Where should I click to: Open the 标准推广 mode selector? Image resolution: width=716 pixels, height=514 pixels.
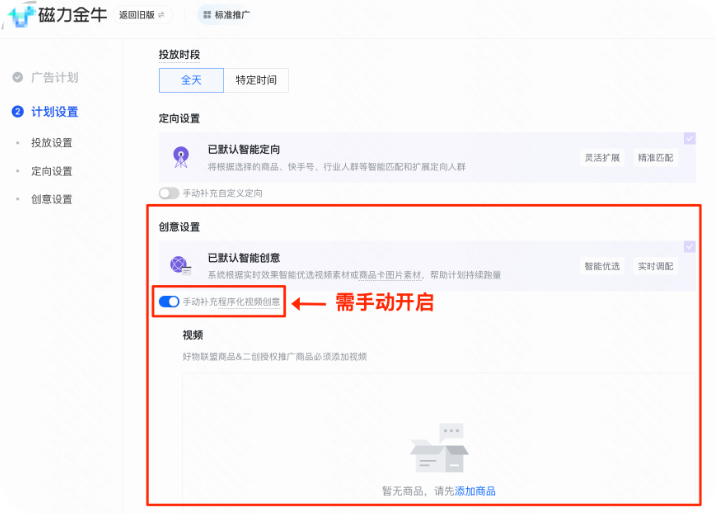point(226,15)
